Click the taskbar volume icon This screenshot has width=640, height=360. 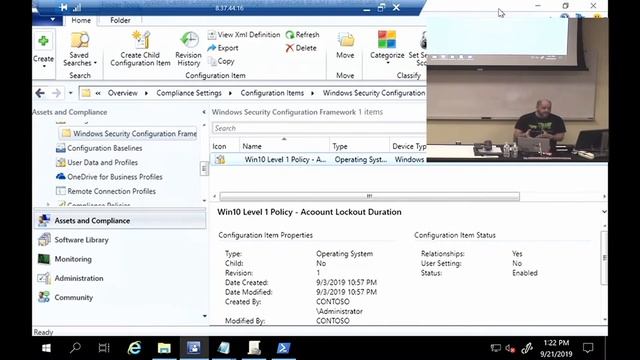[510, 348]
